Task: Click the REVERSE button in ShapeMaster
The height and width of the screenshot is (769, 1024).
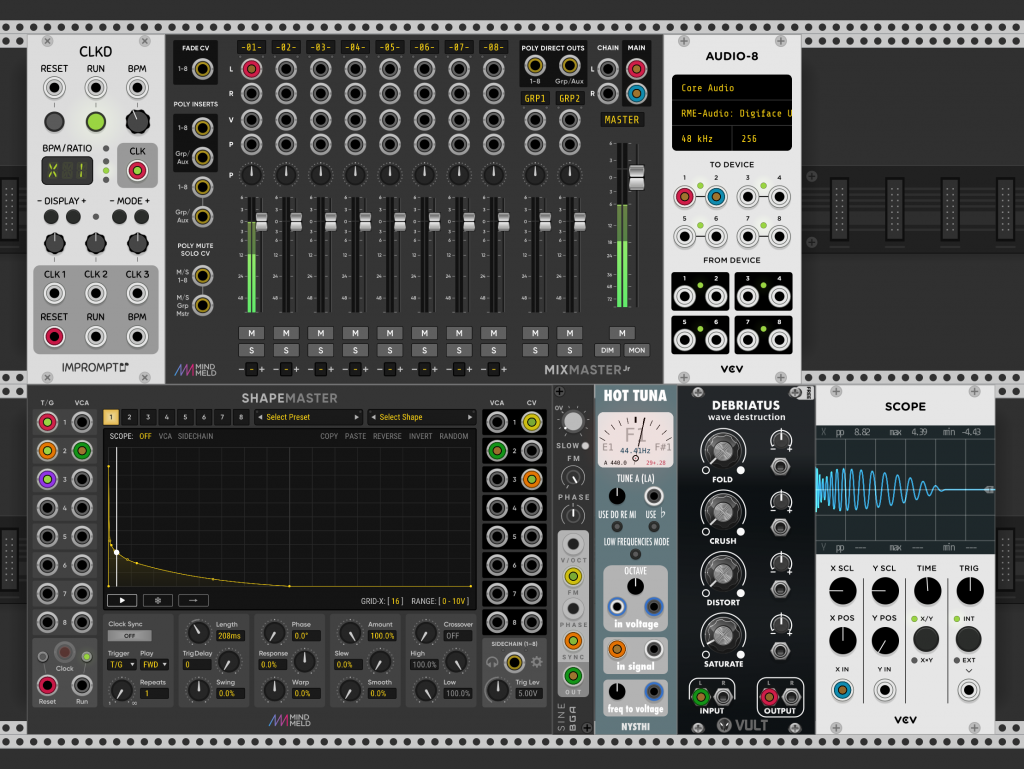Action: click(387, 436)
